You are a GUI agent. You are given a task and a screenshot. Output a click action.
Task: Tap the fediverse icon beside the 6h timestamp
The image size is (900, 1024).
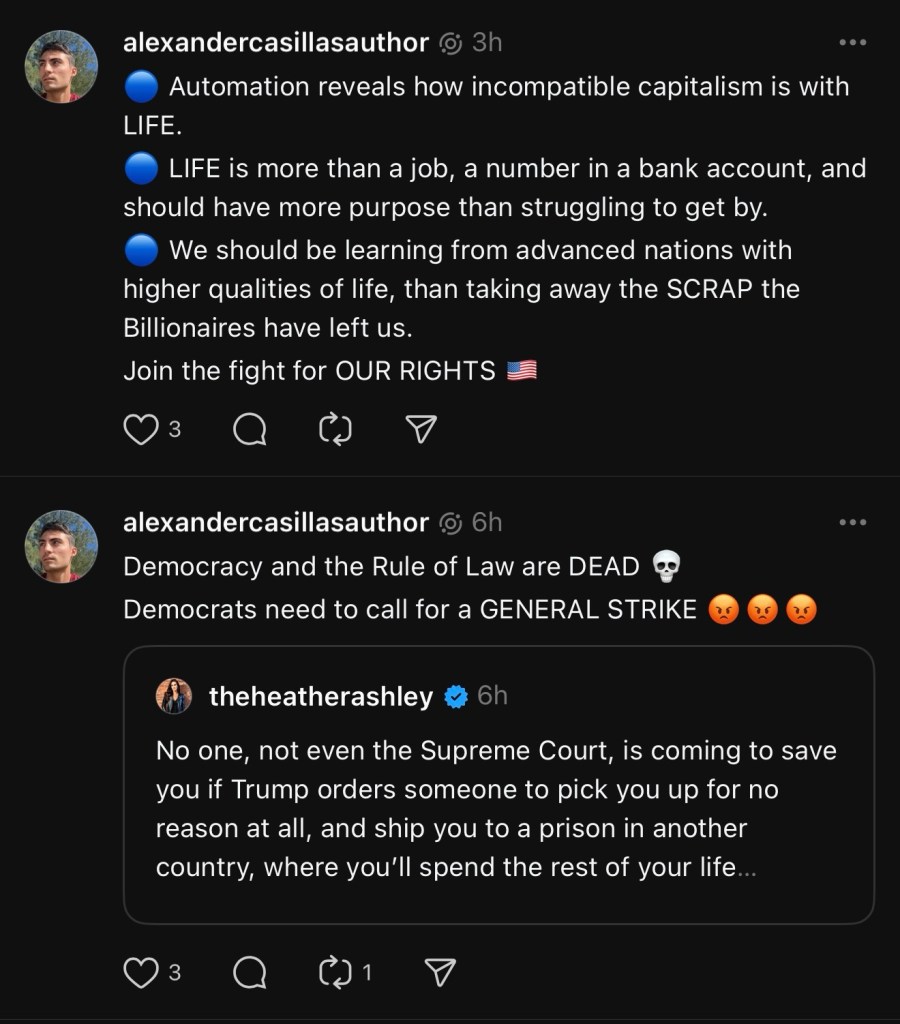451,522
